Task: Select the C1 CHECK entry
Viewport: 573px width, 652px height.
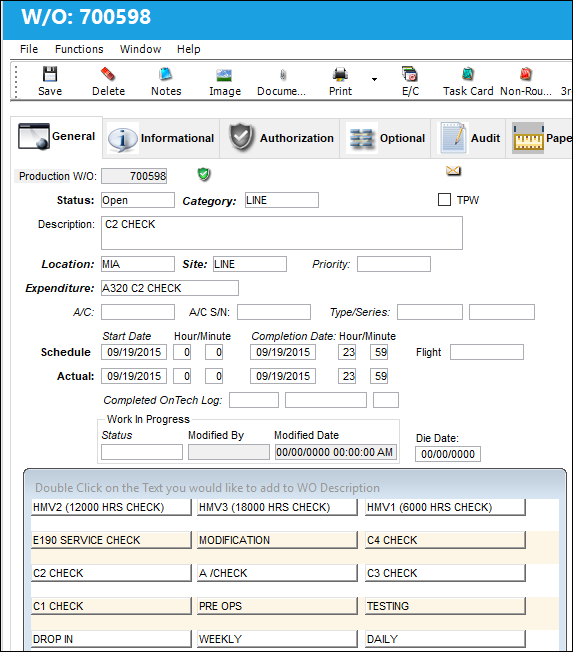Action: (111, 606)
